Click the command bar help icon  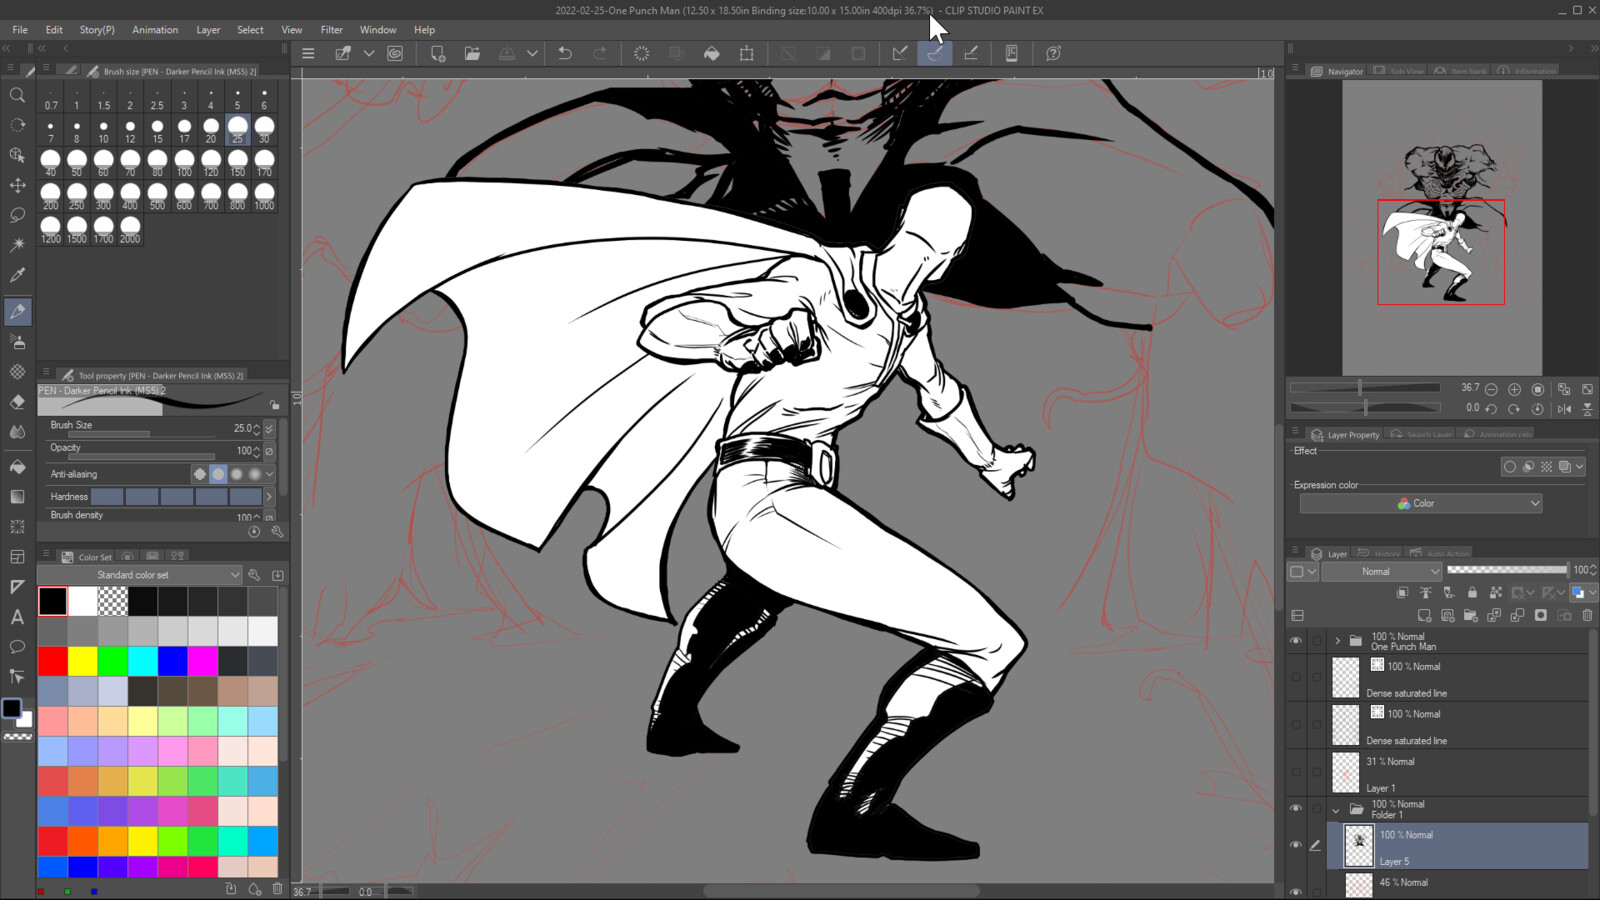(1053, 53)
